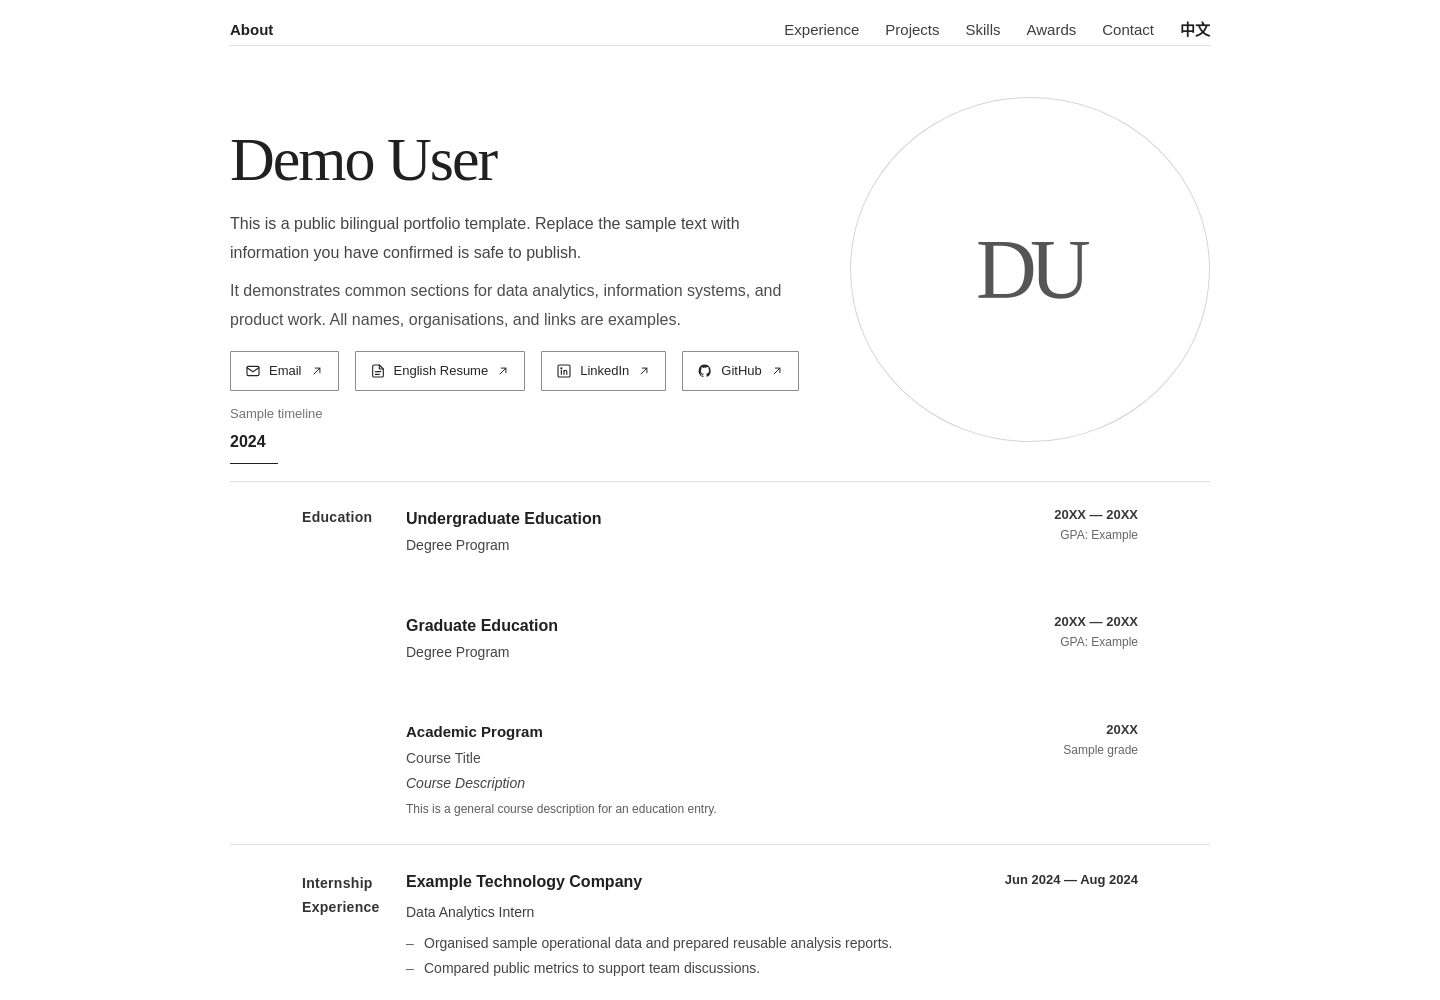Click the GitHub octocat icon
This screenshot has width=1440, height=1000.
[x=705, y=371]
